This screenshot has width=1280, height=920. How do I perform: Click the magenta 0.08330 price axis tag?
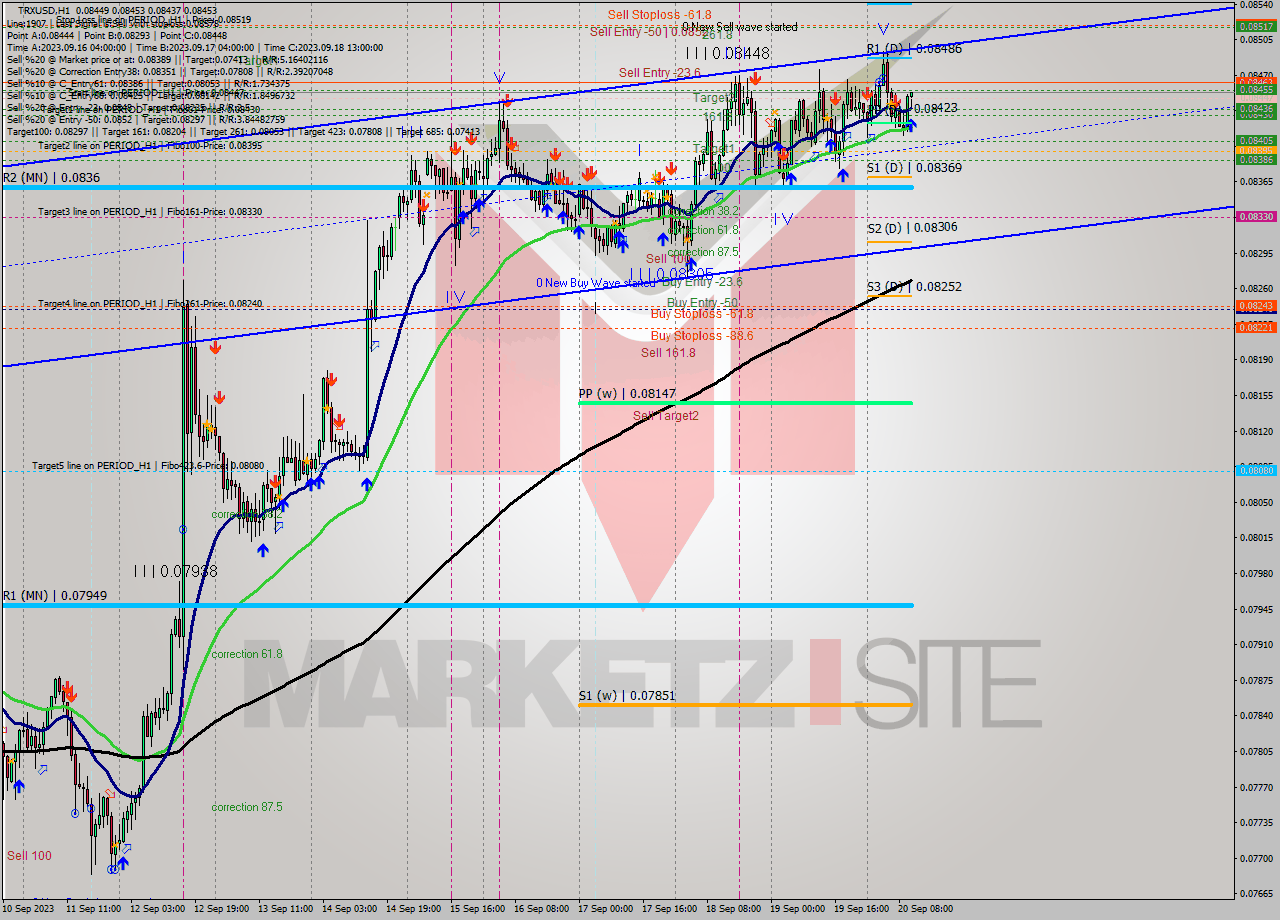click(1256, 216)
